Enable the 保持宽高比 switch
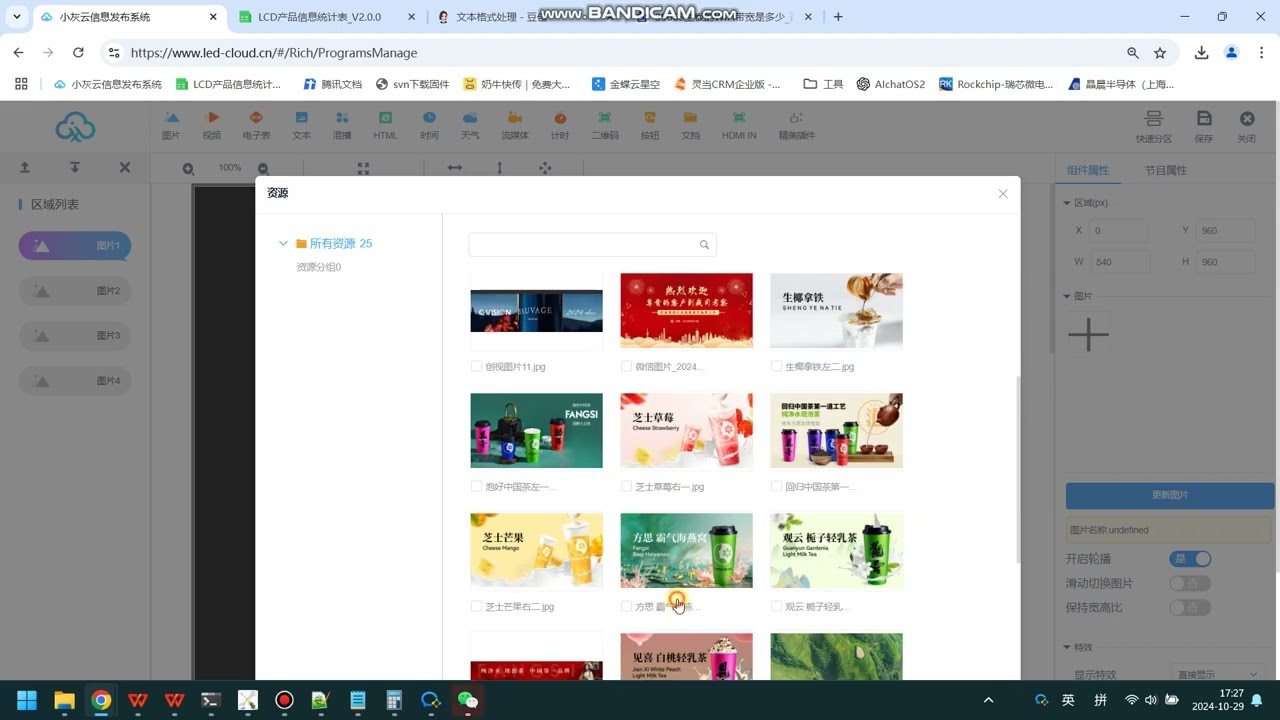The height and width of the screenshot is (720, 1280). click(x=1190, y=607)
